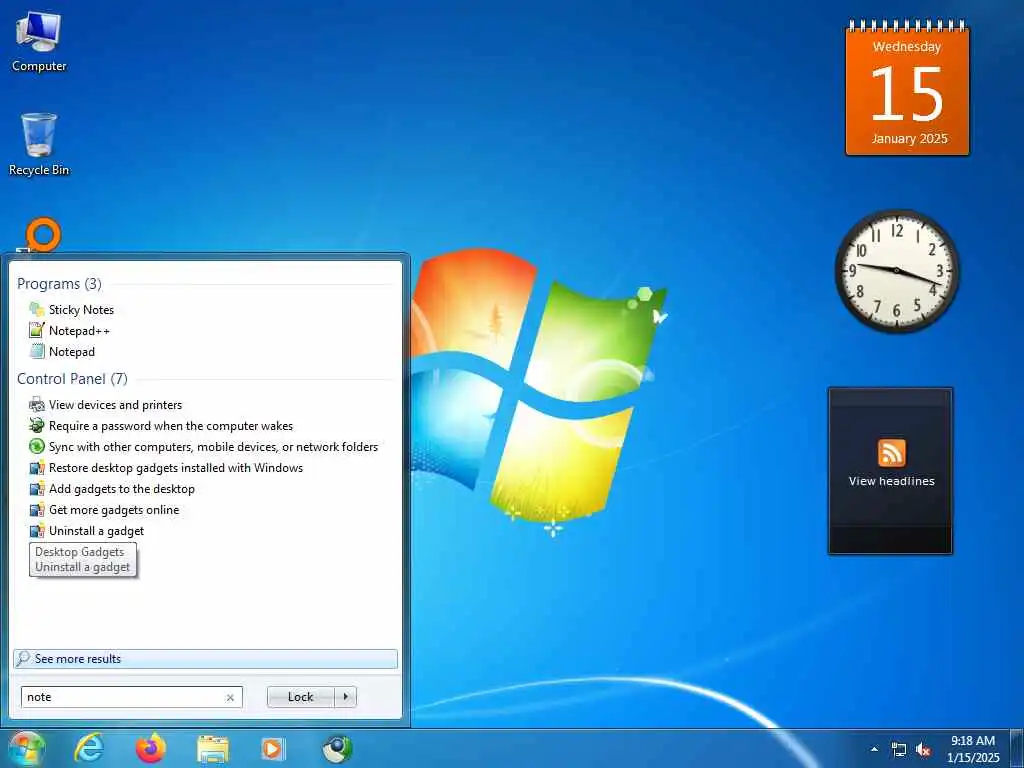Screen dimensions: 1024x768
Task: Open Sticky Notes from search results
Action: tap(81, 310)
